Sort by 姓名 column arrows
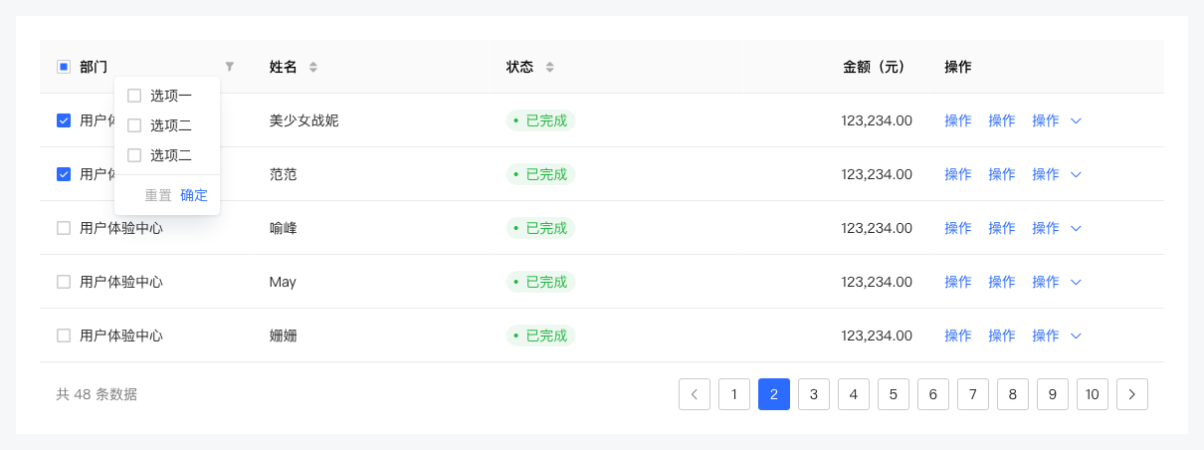The image size is (1204, 450). click(x=313, y=67)
